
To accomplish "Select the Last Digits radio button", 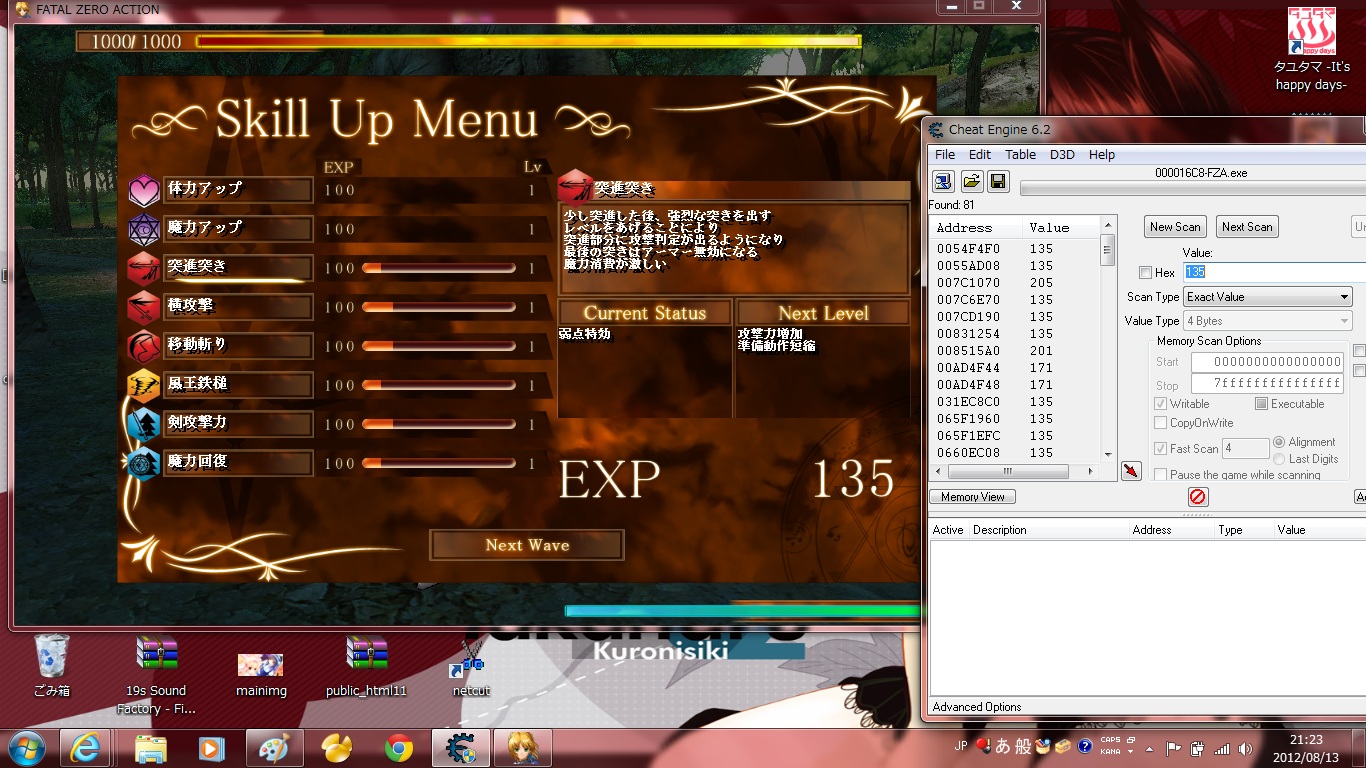I will [x=1280, y=459].
